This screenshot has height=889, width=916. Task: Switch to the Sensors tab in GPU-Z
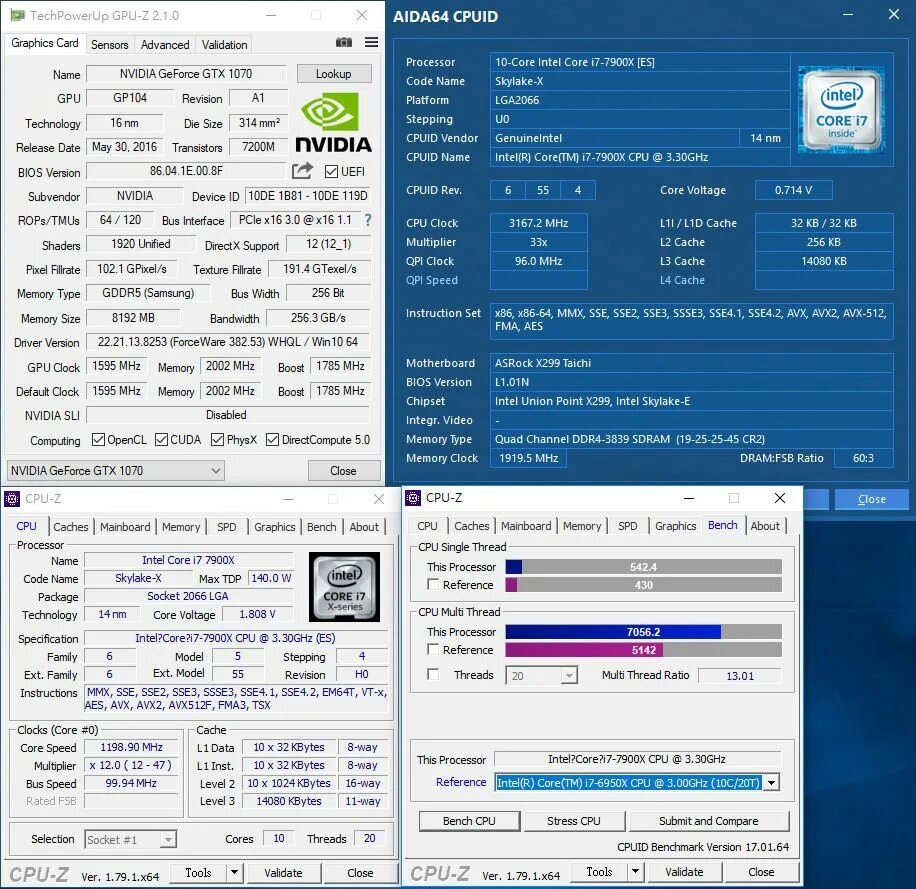click(x=109, y=45)
